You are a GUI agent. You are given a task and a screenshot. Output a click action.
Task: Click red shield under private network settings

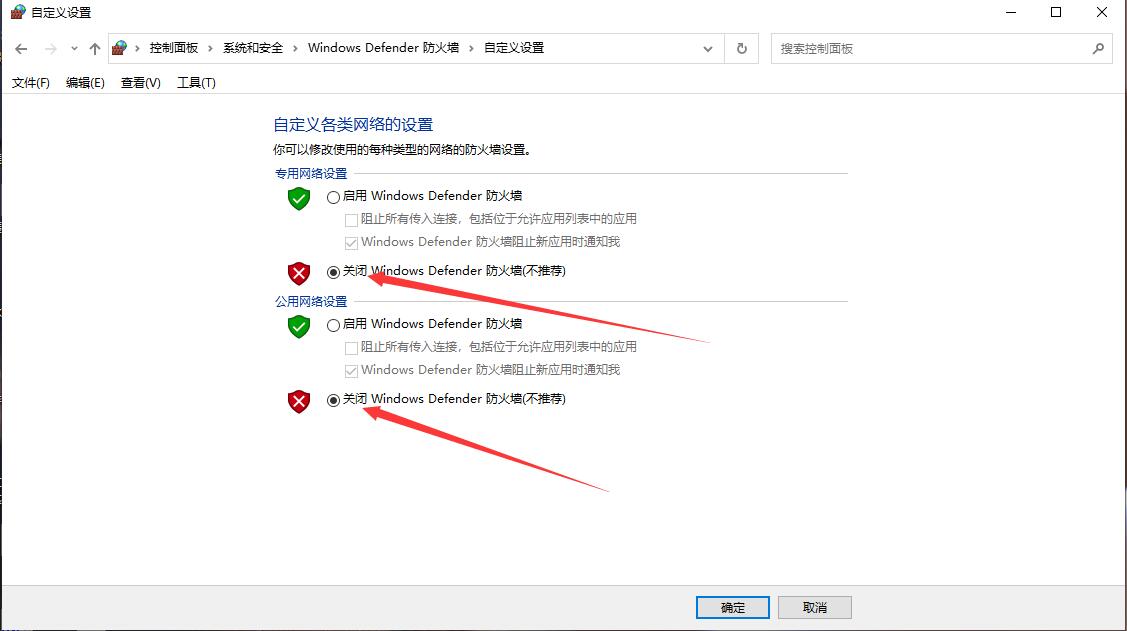[x=299, y=273]
